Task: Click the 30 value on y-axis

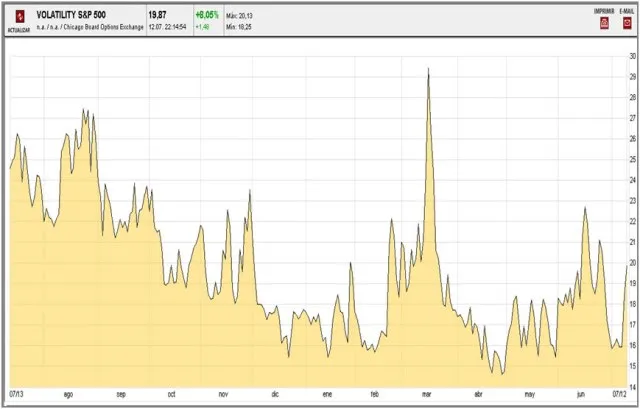Action: tap(632, 56)
